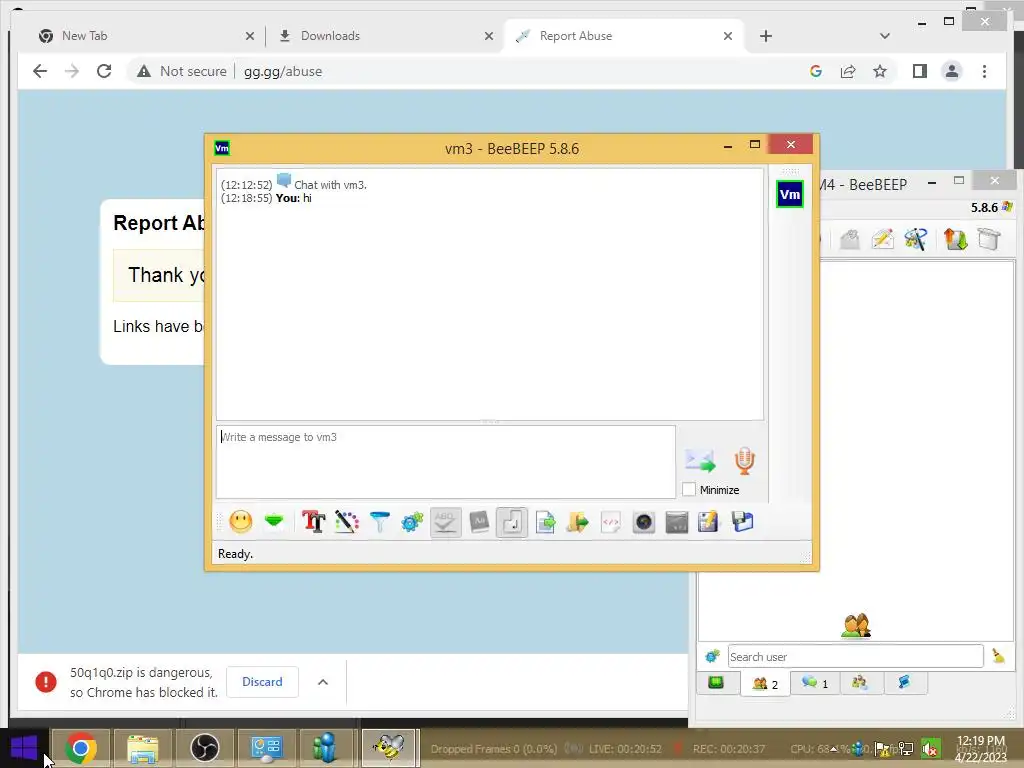The height and width of the screenshot is (768, 1024).
Task: Click the red dangerous download warning icon
Action: pos(46,682)
